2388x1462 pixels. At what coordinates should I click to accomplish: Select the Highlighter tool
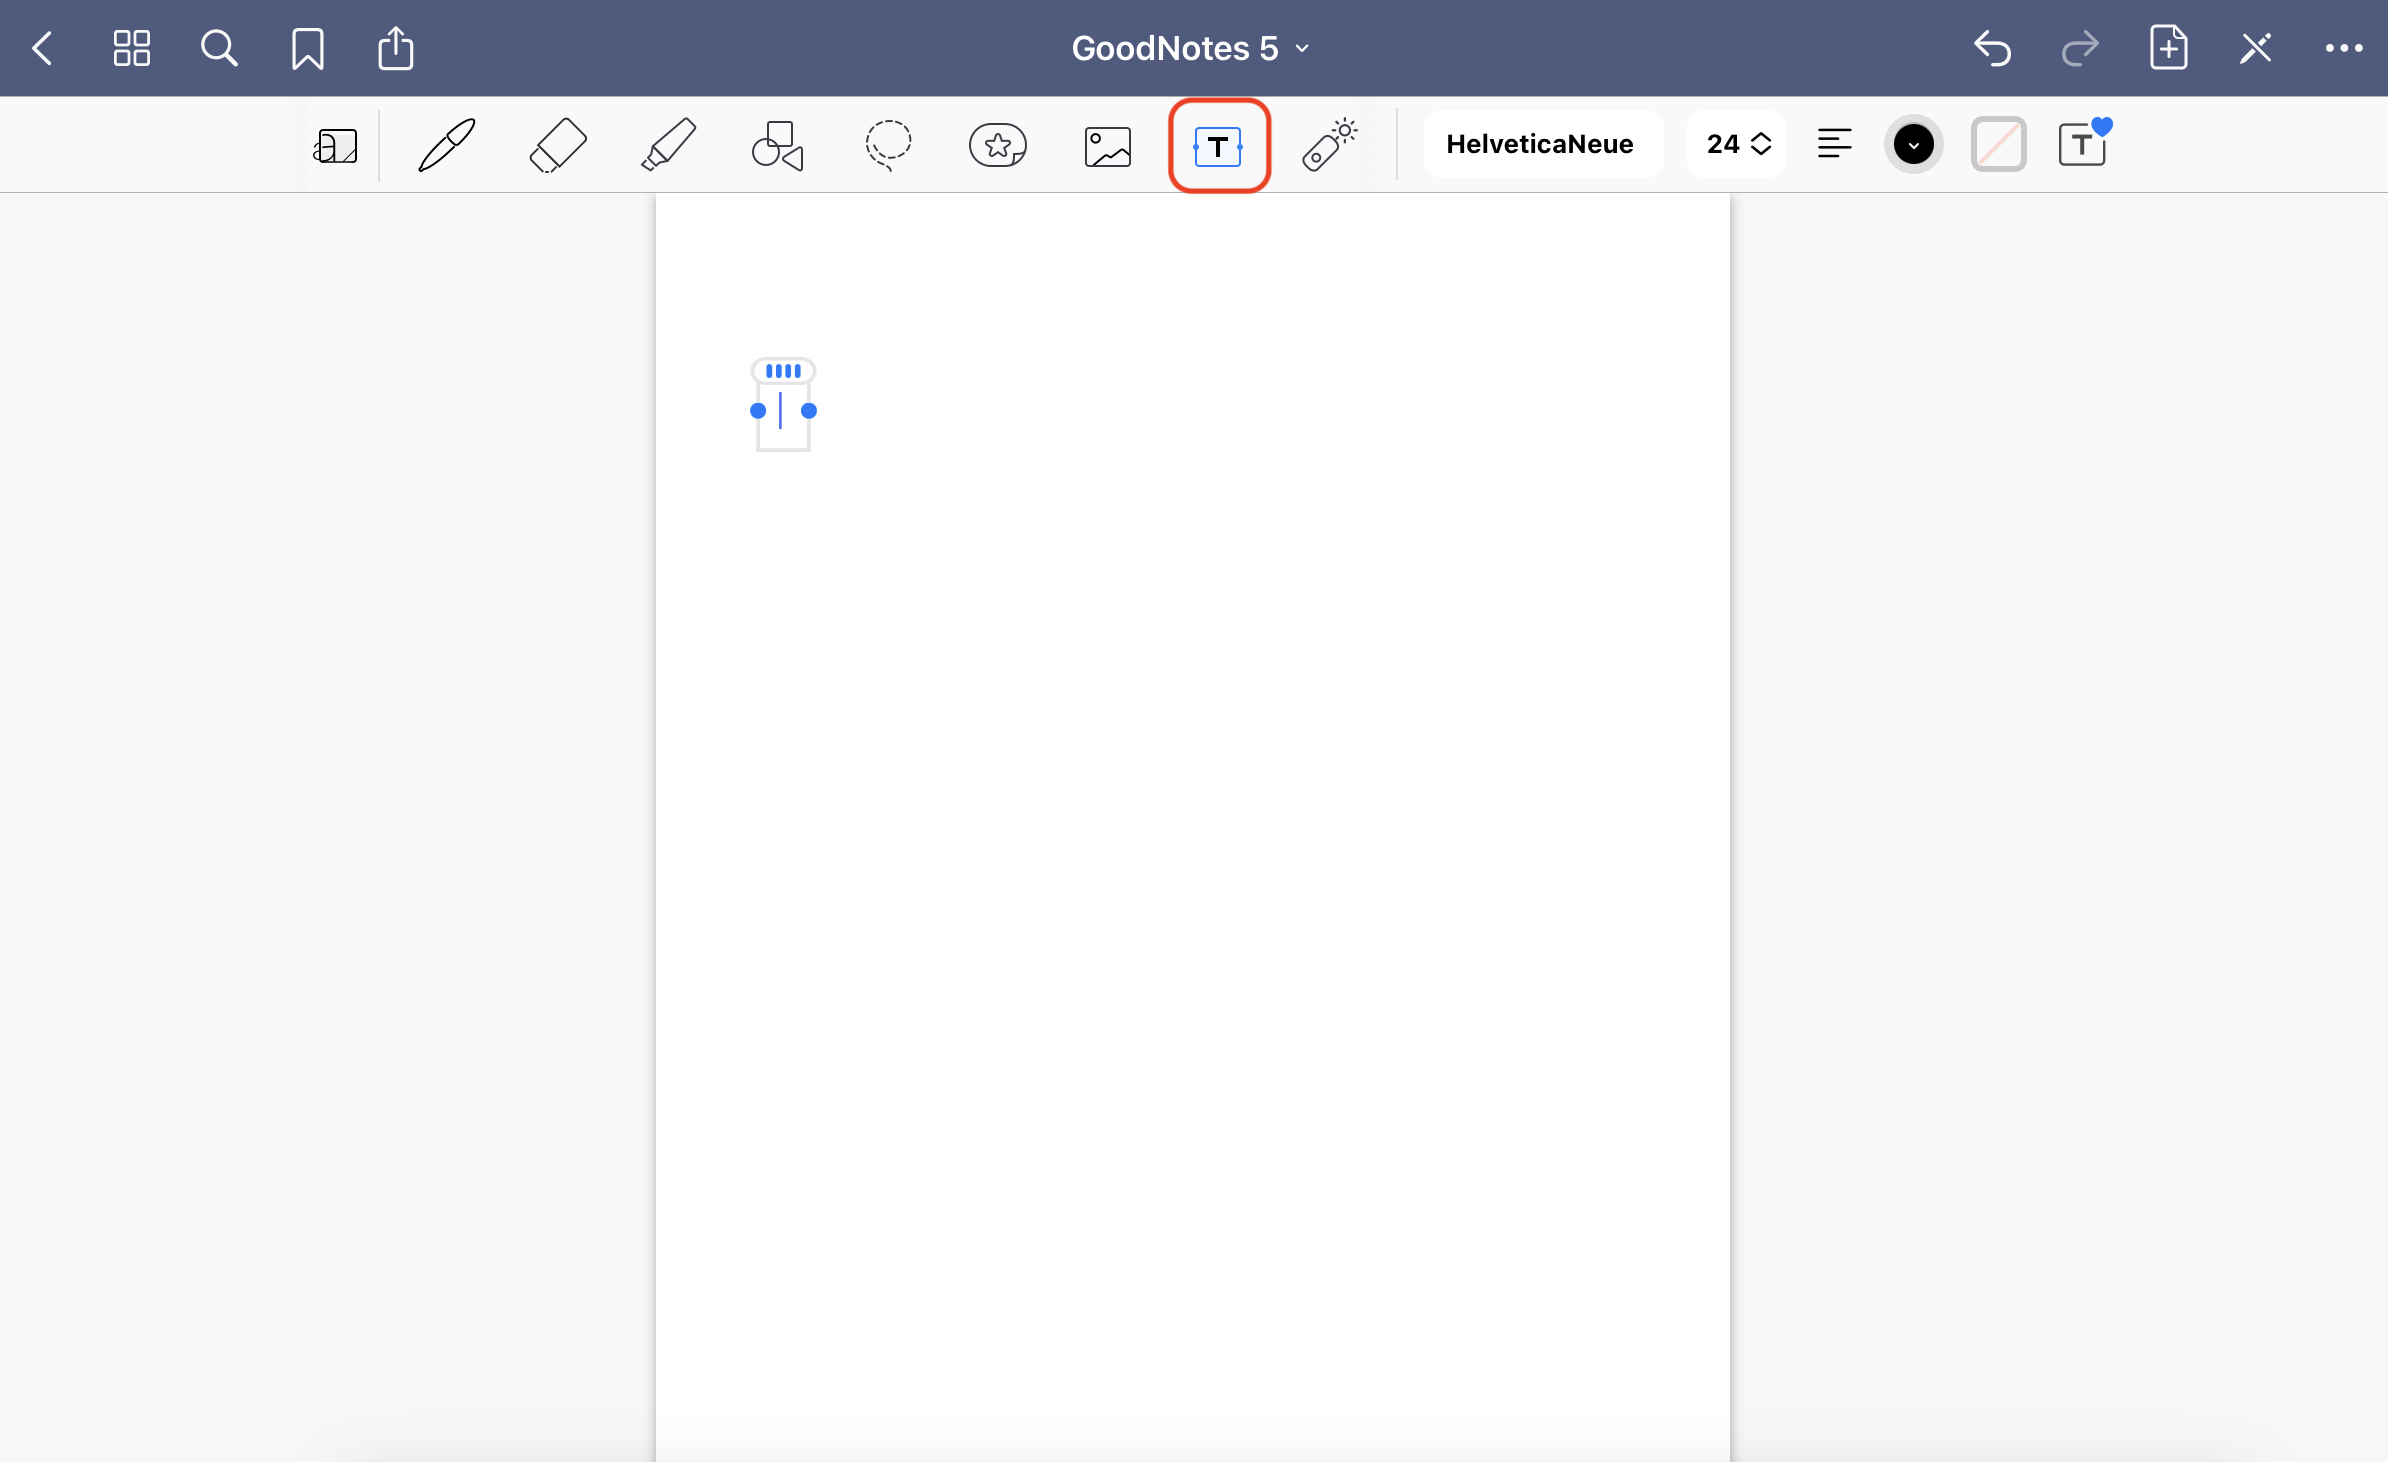(668, 145)
